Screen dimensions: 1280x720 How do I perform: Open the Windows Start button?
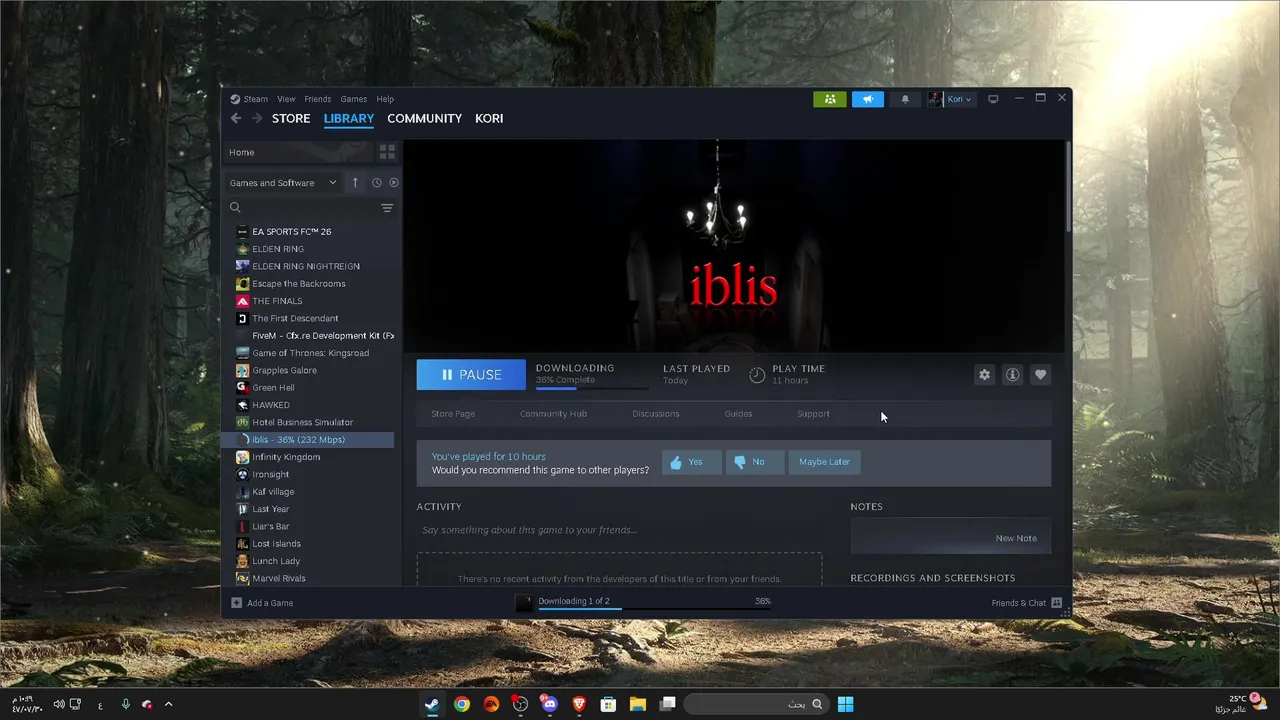845,704
